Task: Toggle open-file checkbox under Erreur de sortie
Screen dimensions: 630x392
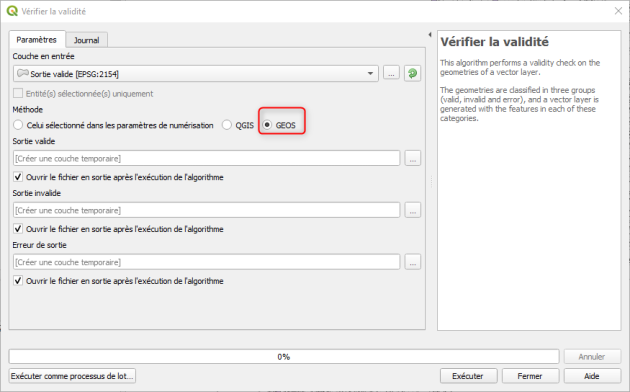Action: (x=18, y=280)
